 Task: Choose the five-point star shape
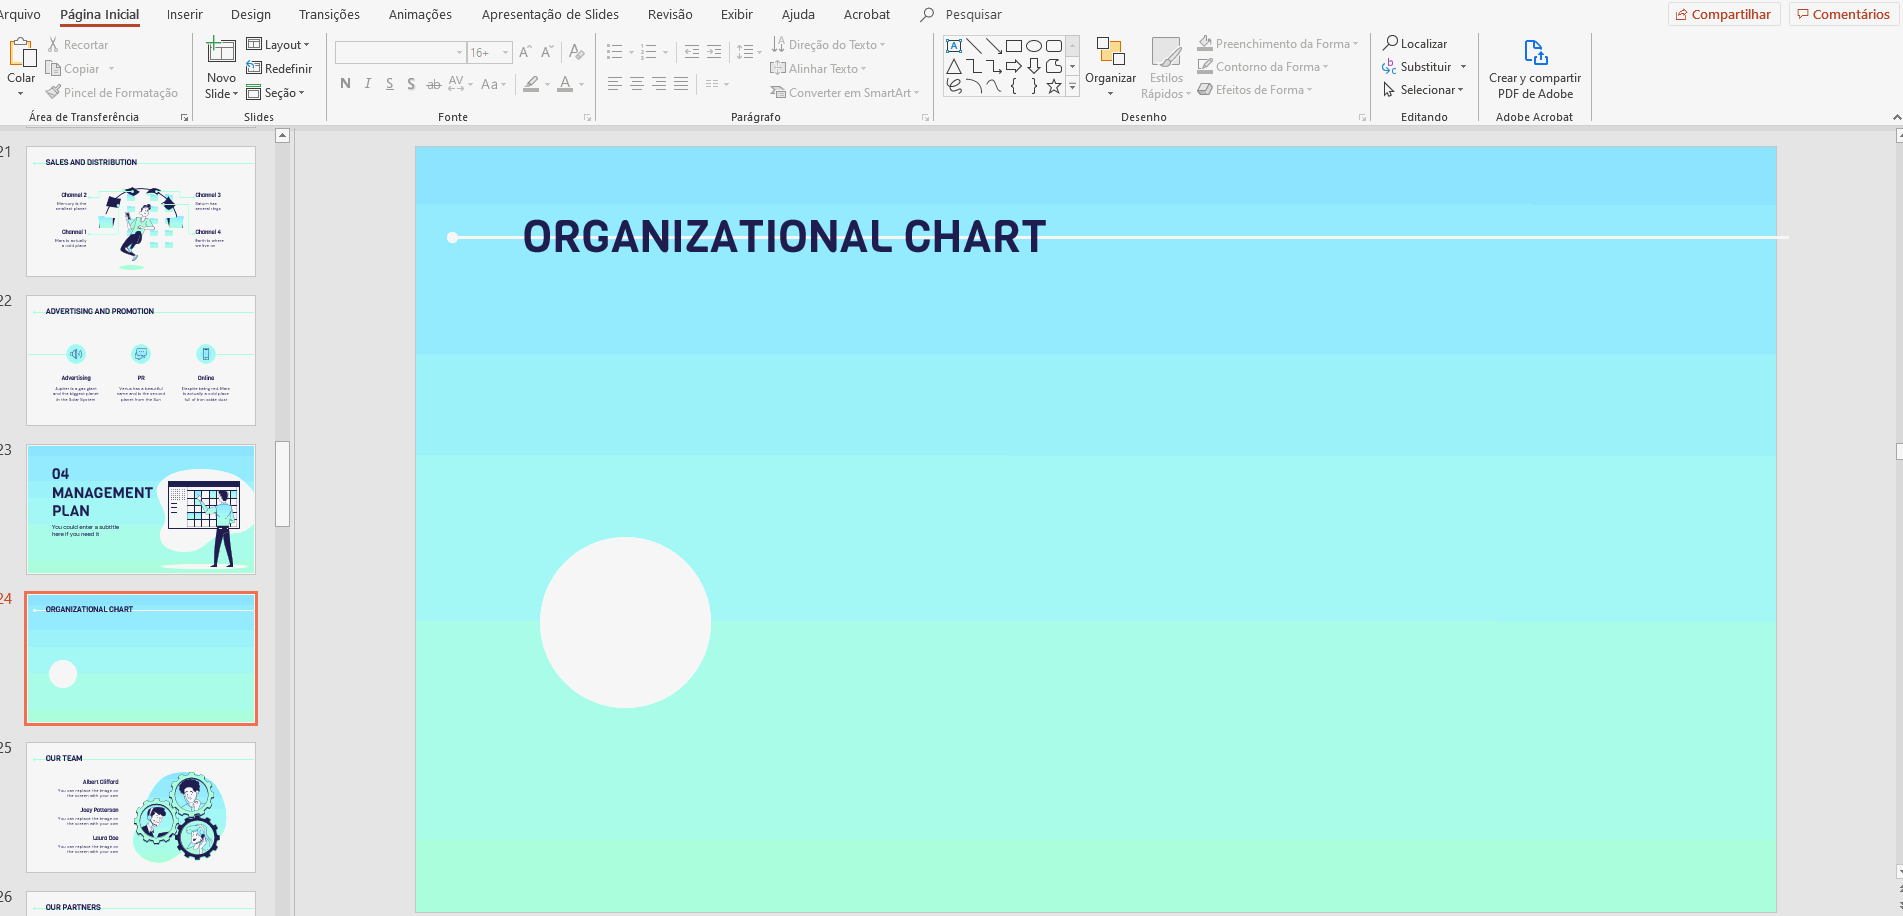(x=1054, y=86)
